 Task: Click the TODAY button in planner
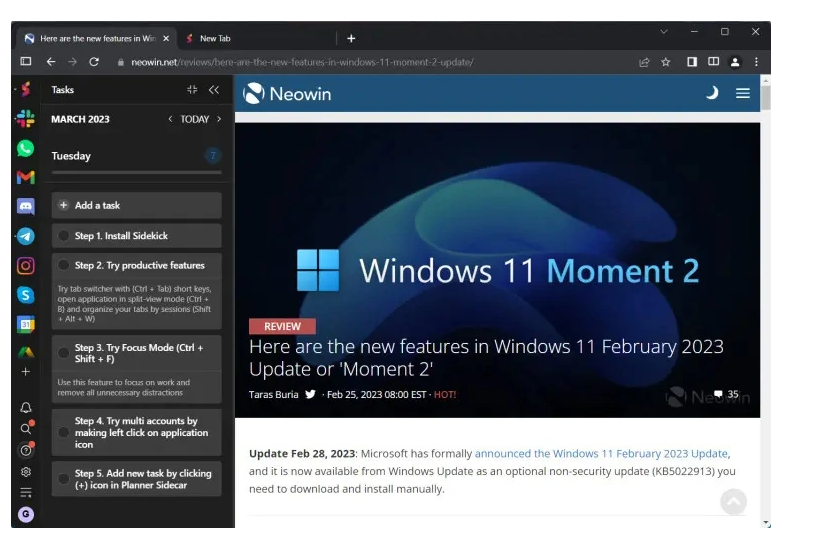click(x=195, y=119)
